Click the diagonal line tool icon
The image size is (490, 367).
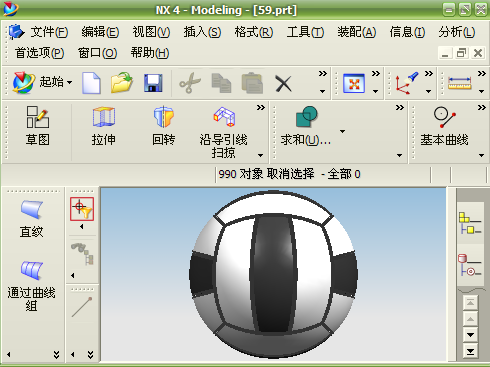[x=82, y=307]
